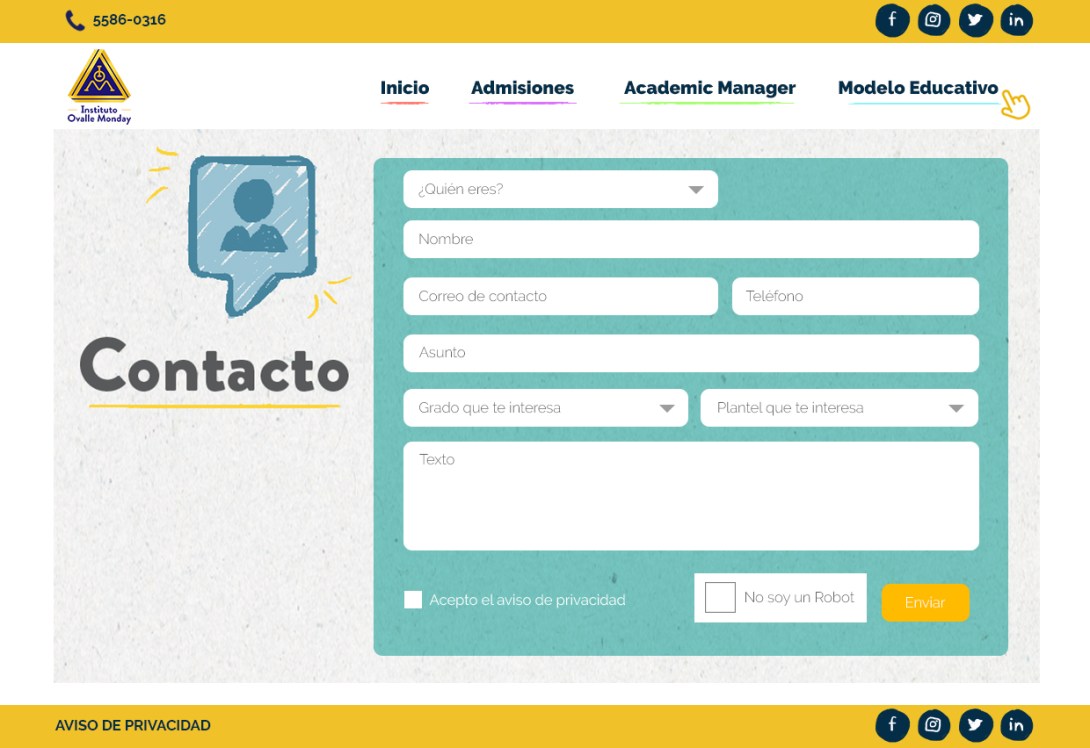This screenshot has width=1090, height=748.
Task: Click the footer Facebook icon
Action: click(x=892, y=725)
